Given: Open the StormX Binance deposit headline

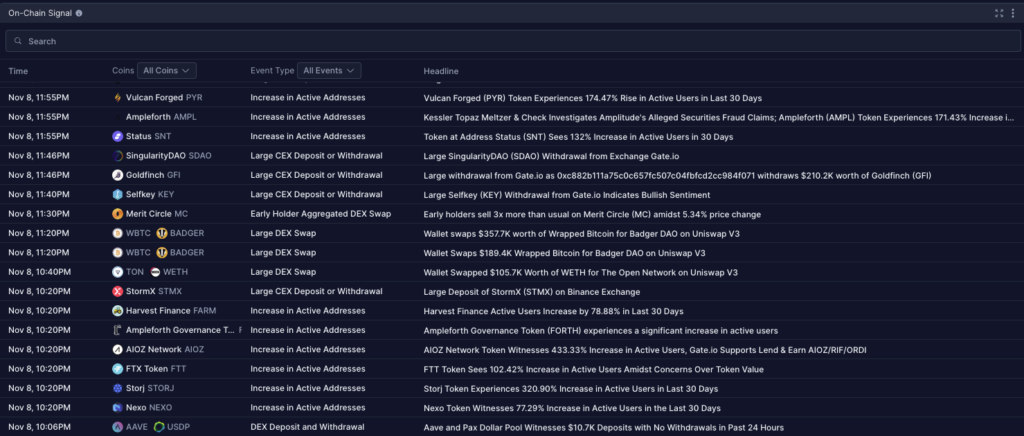Looking at the screenshot, I should pyautogui.click(x=532, y=292).
